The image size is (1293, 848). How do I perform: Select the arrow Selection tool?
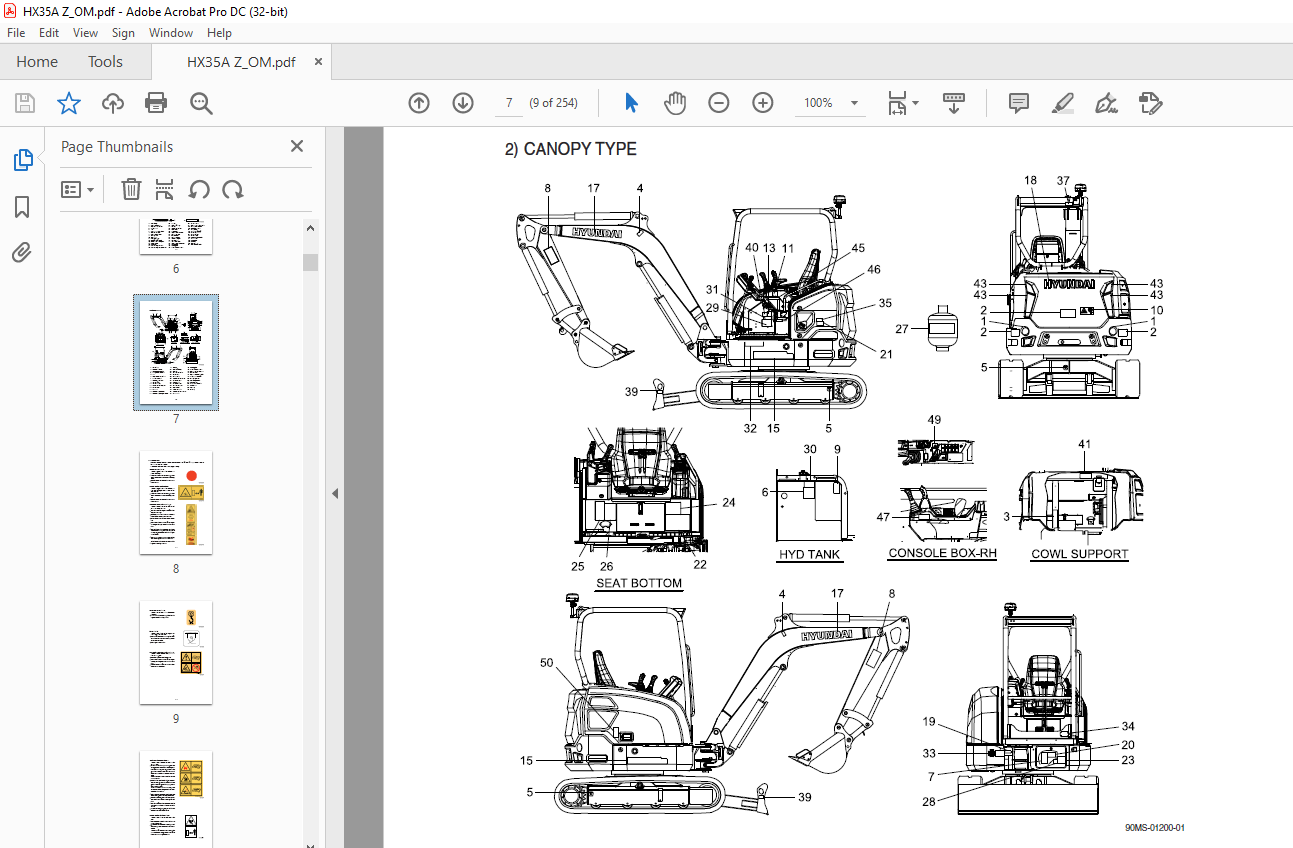[631, 103]
